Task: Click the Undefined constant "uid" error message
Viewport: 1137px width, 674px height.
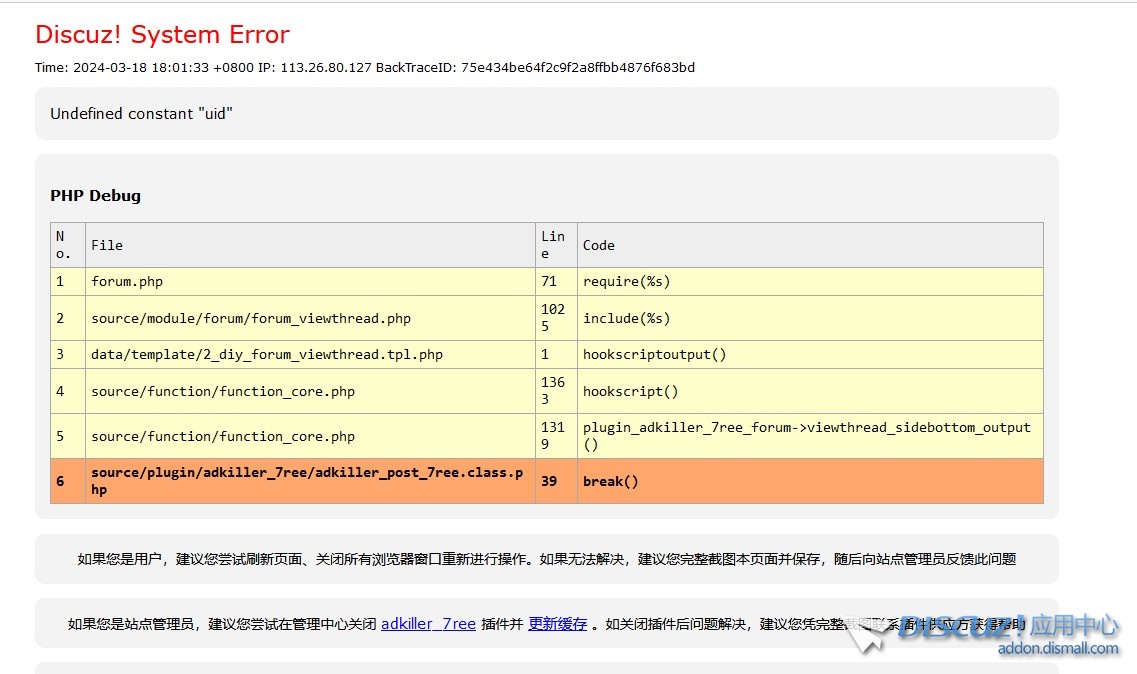Action: click(x=141, y=114)
